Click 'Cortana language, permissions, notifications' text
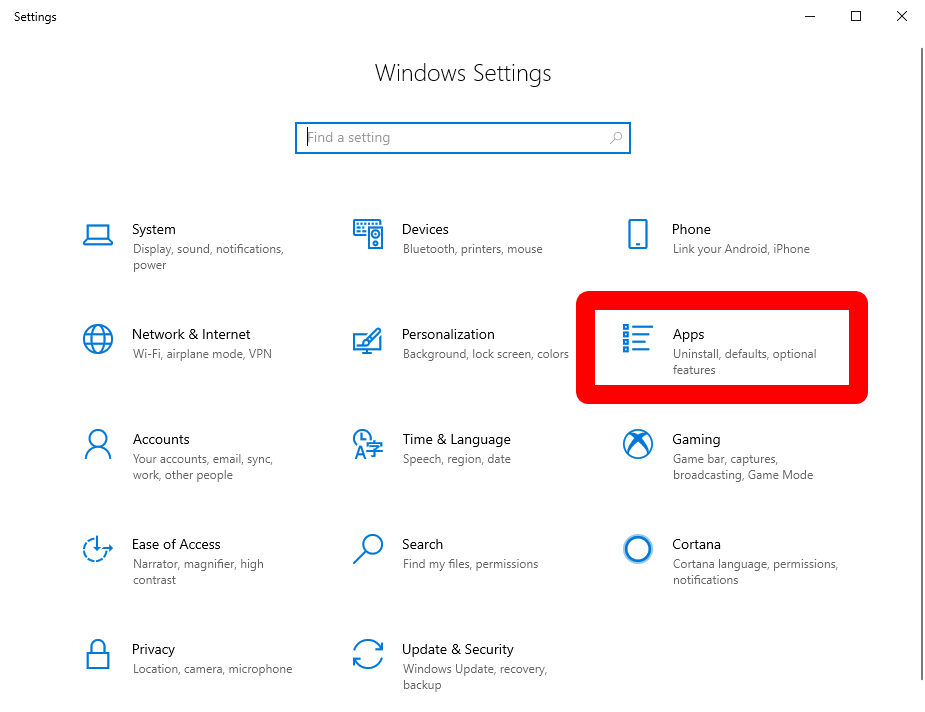This screenshot has height=712, width=925. click(755, 572)
